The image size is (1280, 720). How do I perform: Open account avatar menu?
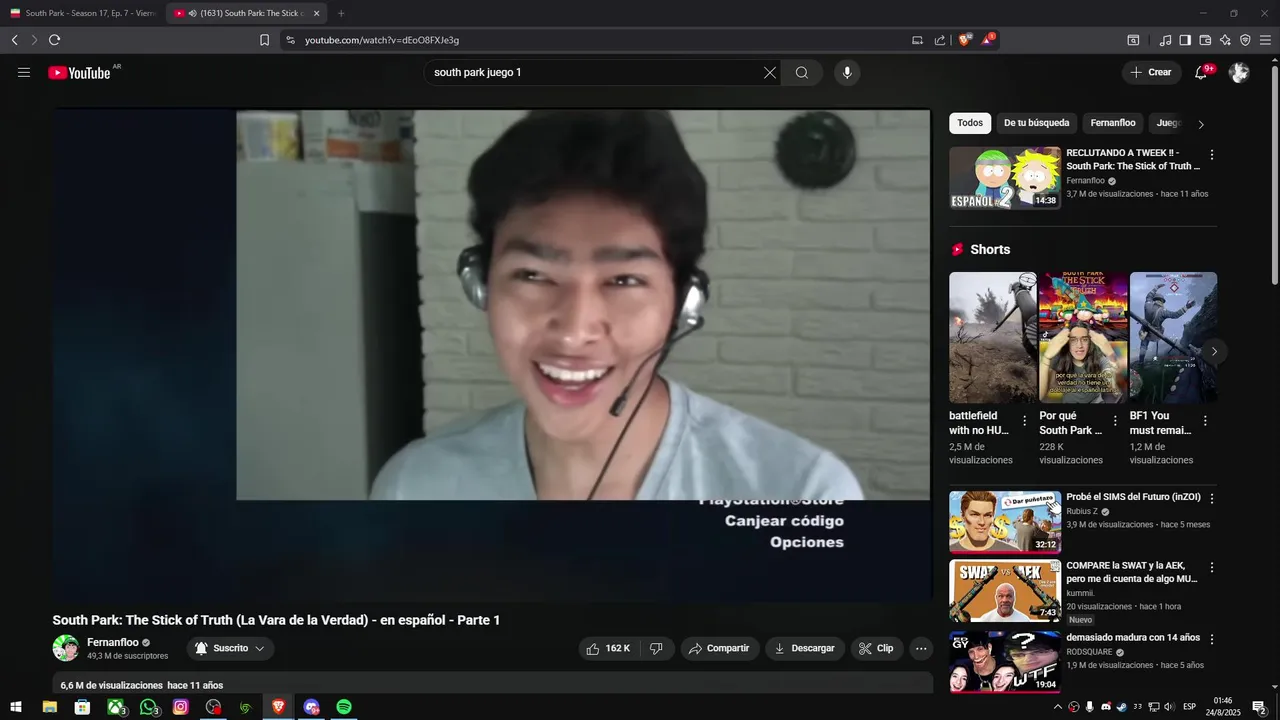[x=1239, y=72]
